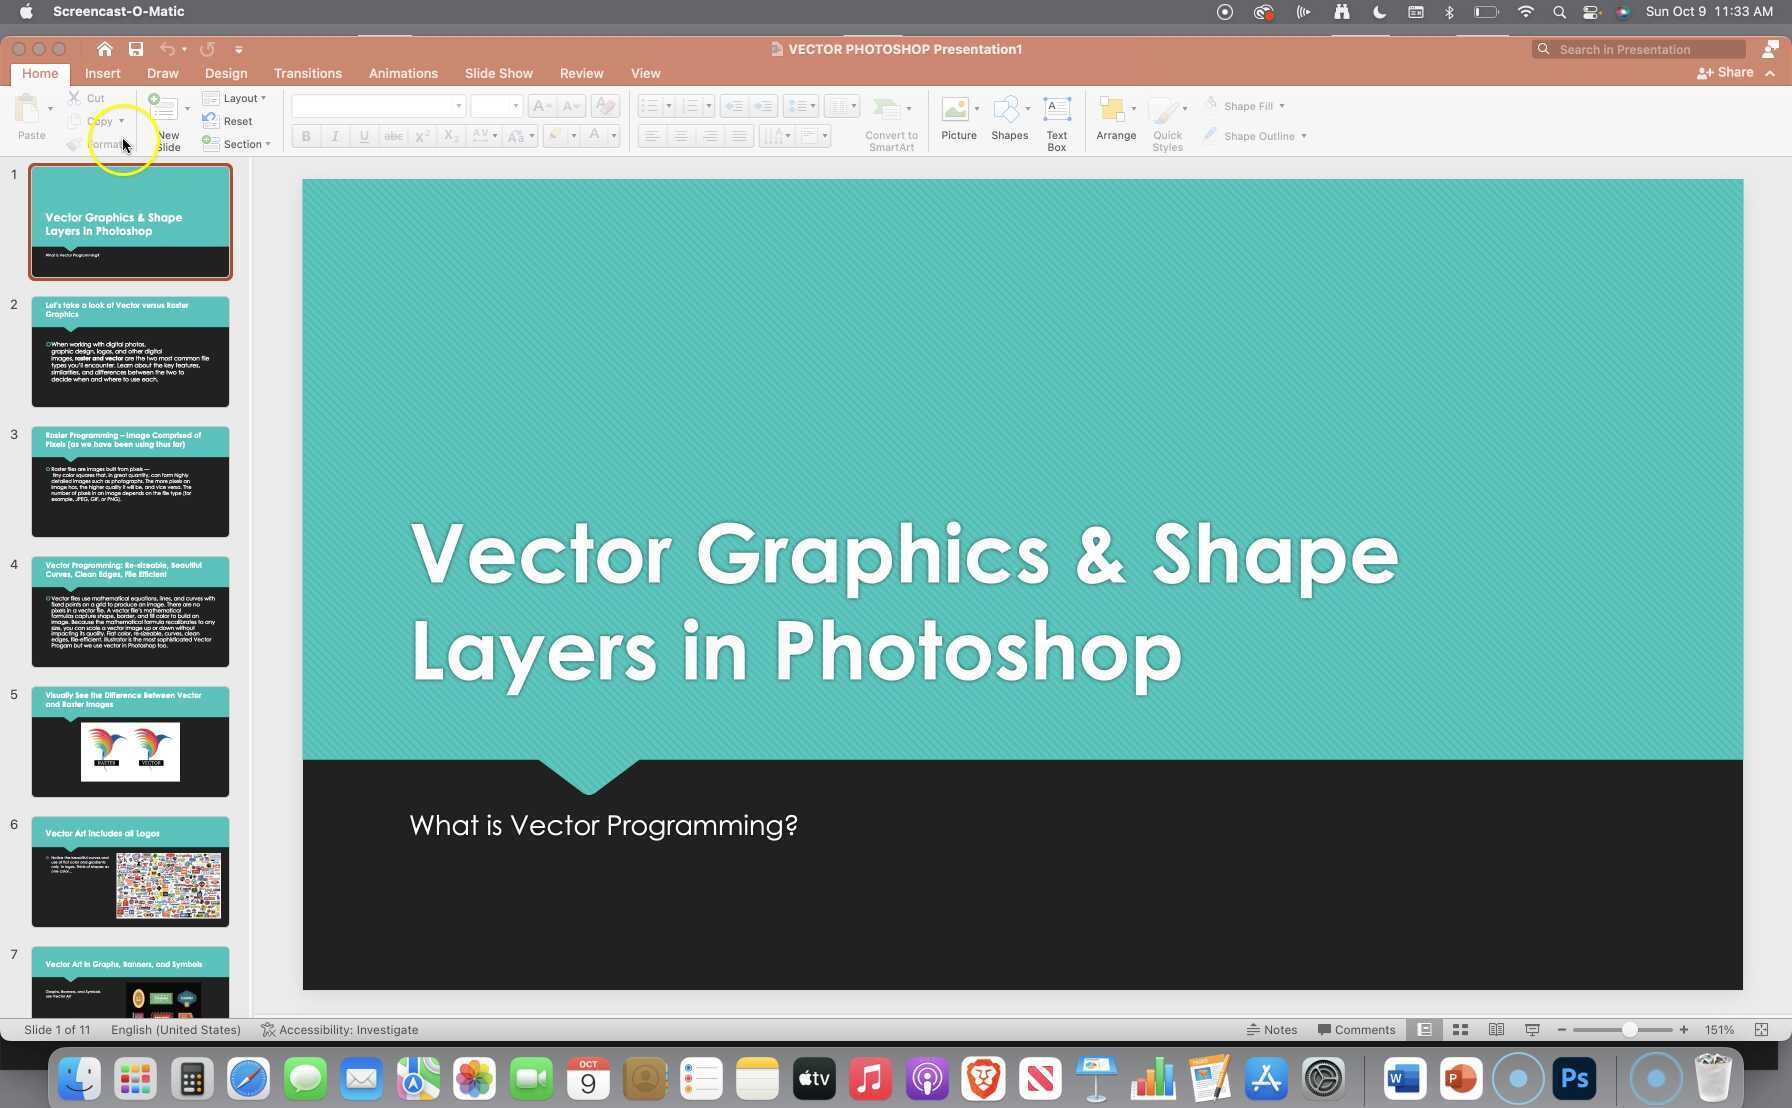Toggle italic formatting
The width and height of the screenshot is (1792, 1108).
(335, 136)
